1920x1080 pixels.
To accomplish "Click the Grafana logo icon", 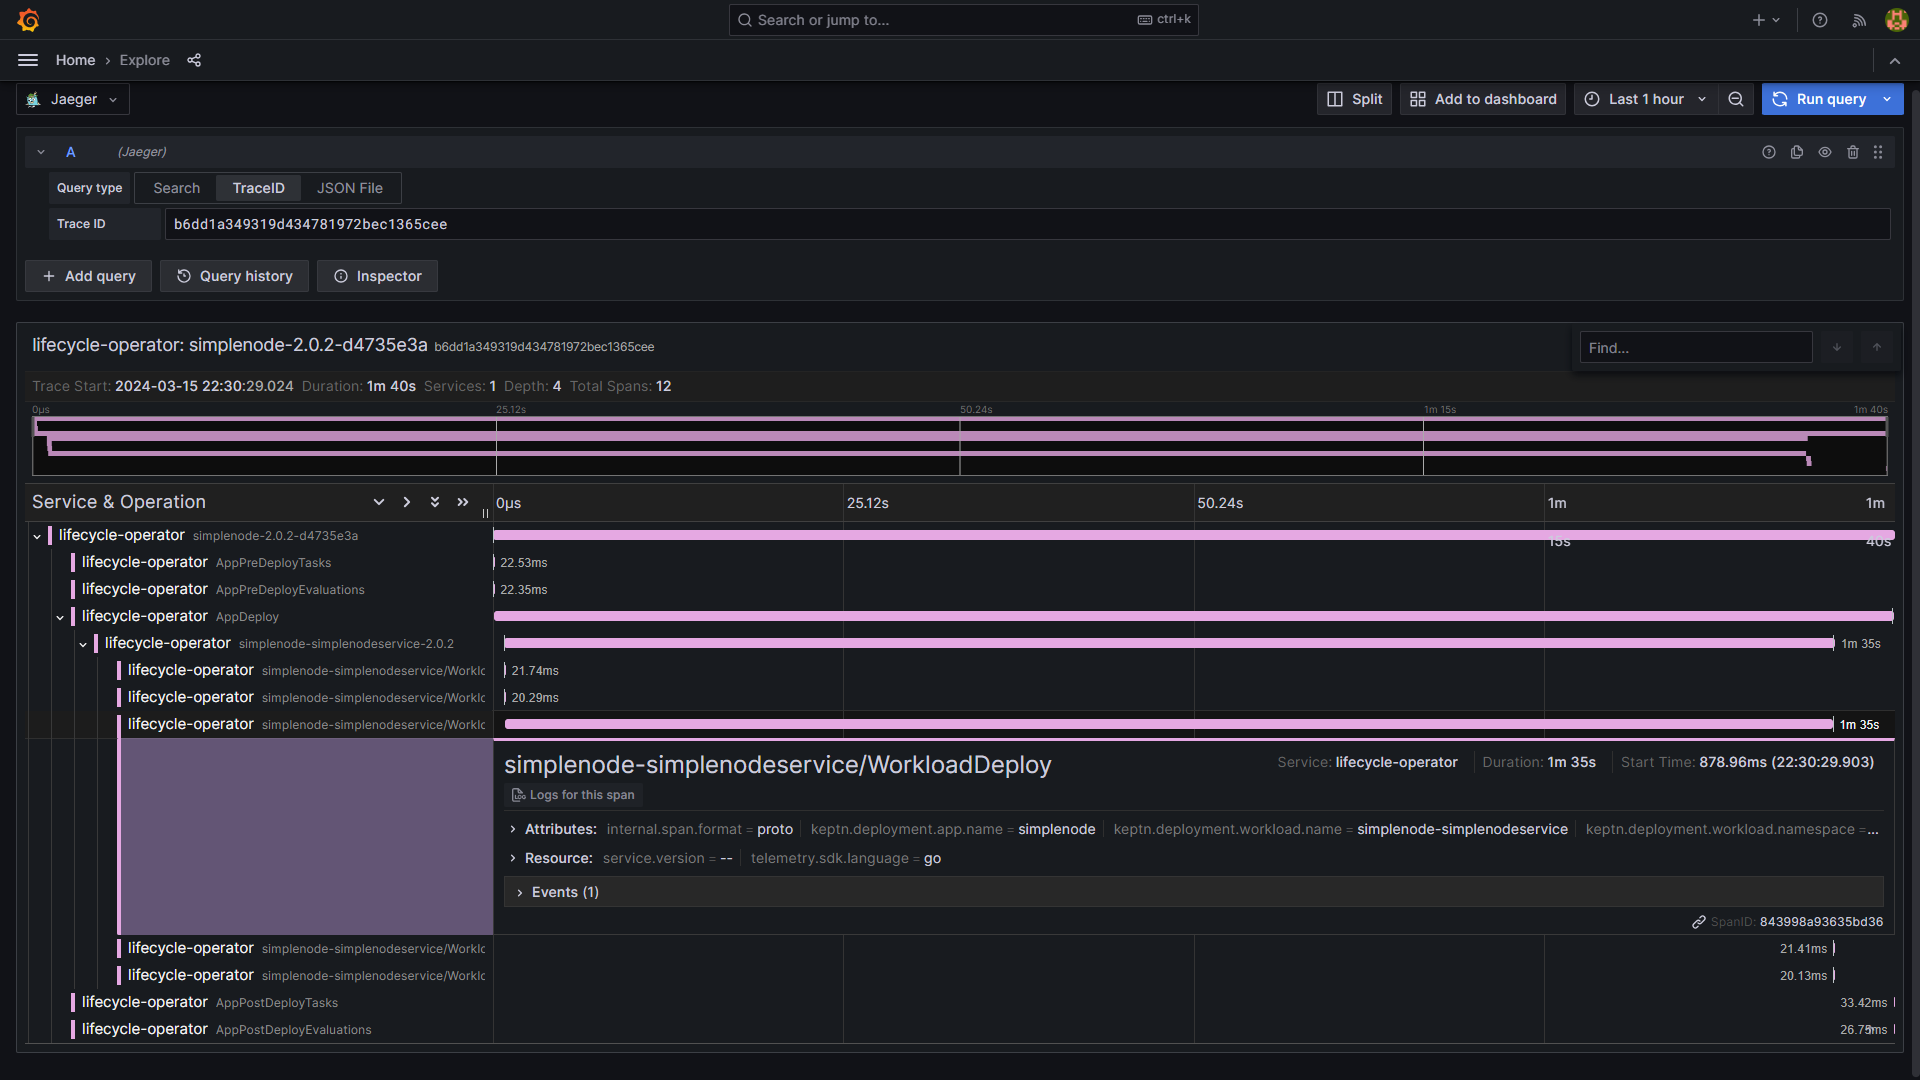I will tap(29, 20).
